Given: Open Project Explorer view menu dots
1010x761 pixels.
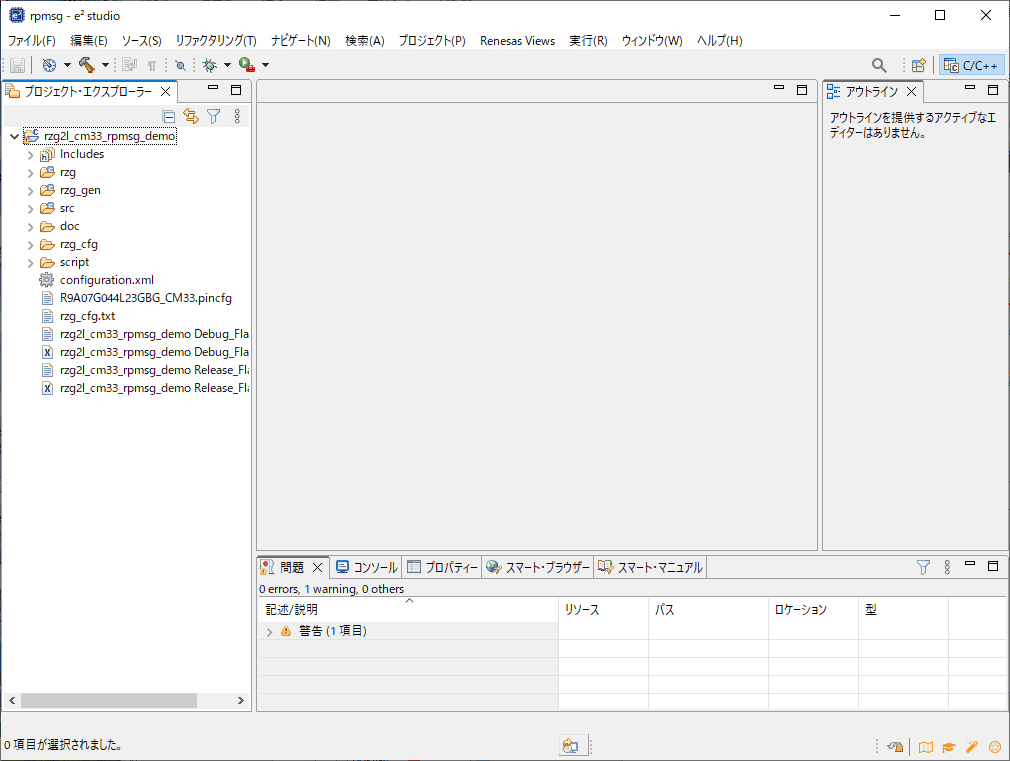Looking at the screenshot, I should point(237,116).
